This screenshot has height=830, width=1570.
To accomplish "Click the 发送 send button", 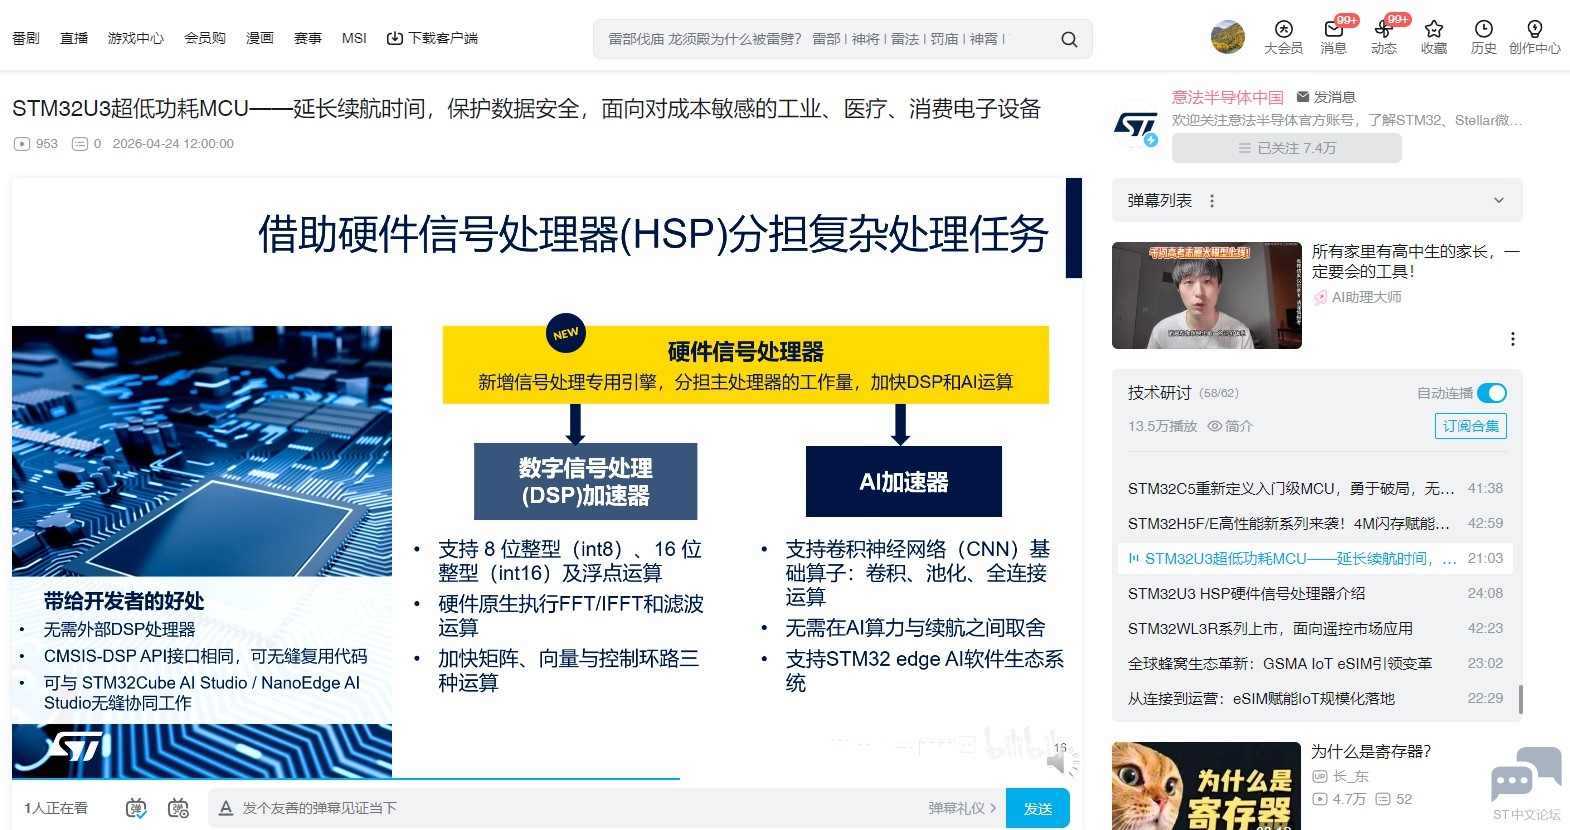I will [1038, 808].
